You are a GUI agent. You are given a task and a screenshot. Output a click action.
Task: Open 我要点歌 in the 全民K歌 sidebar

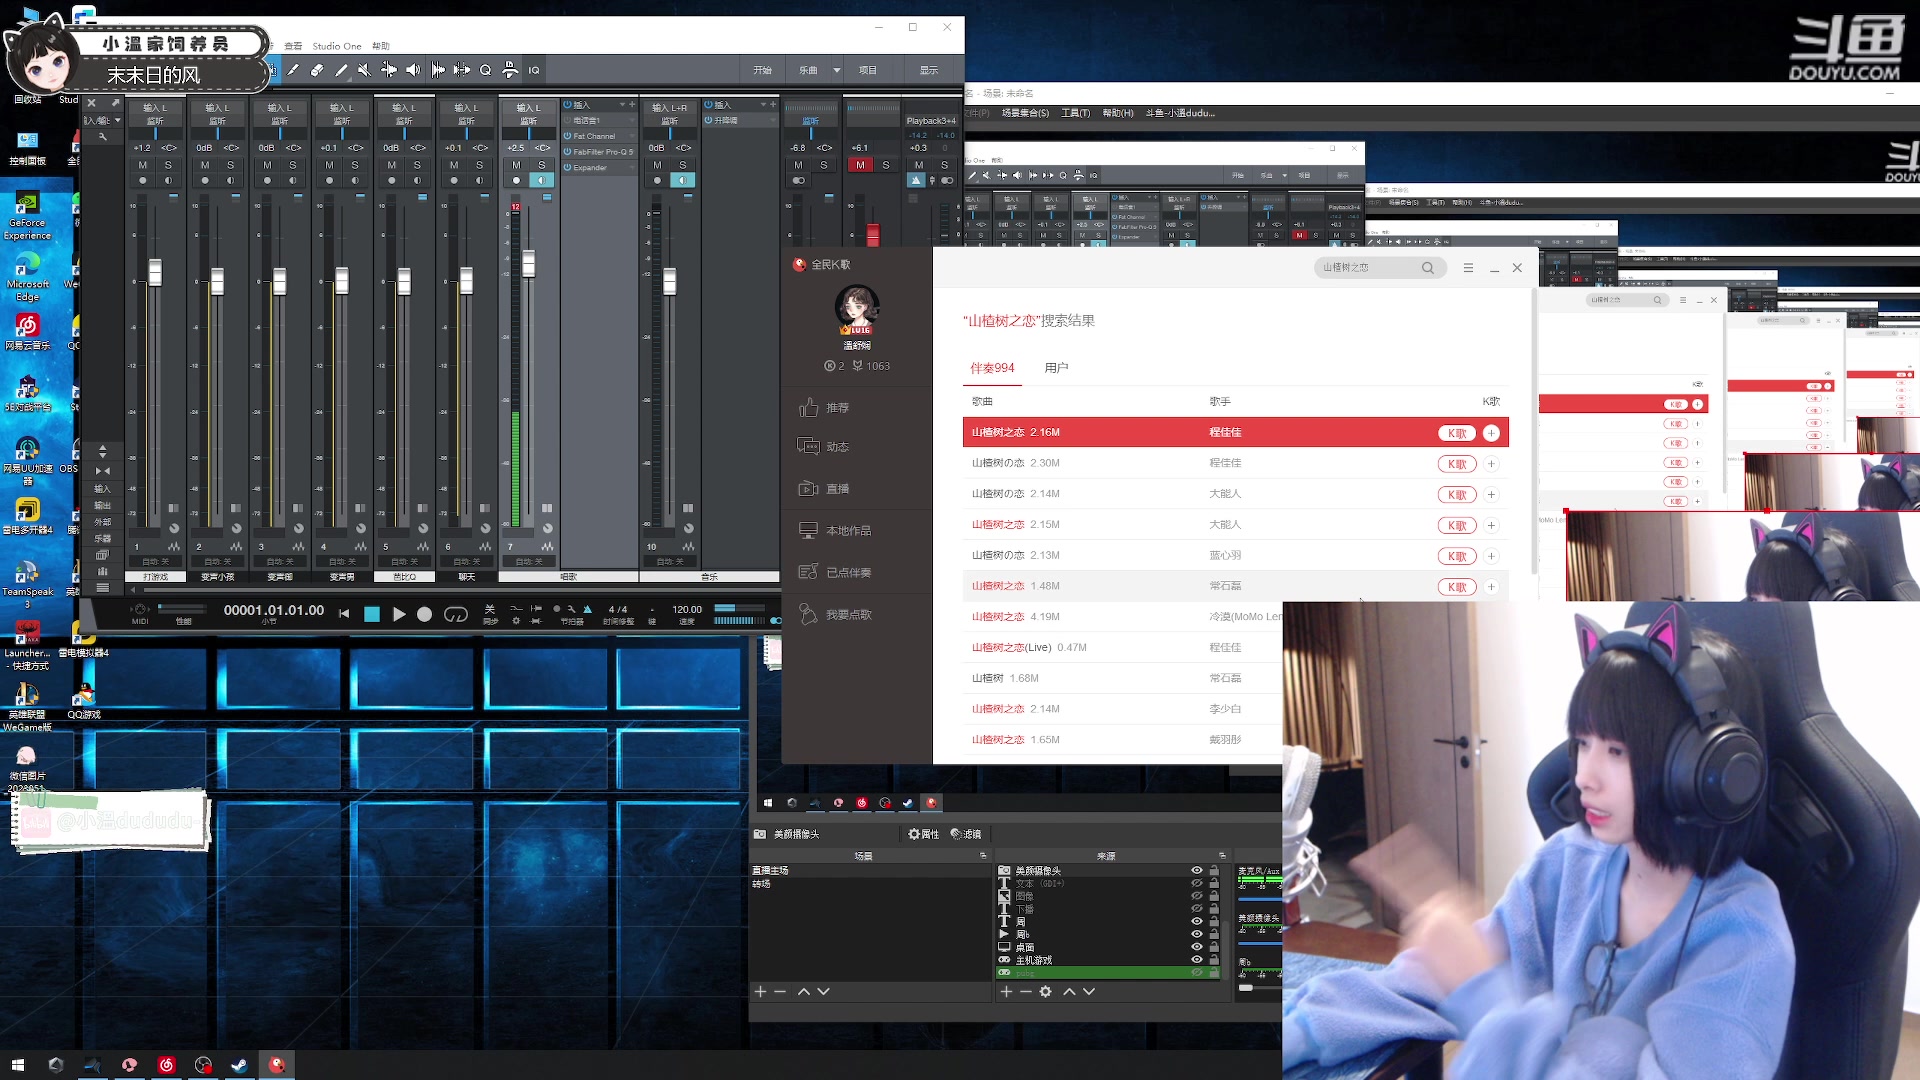click(835, 615)
